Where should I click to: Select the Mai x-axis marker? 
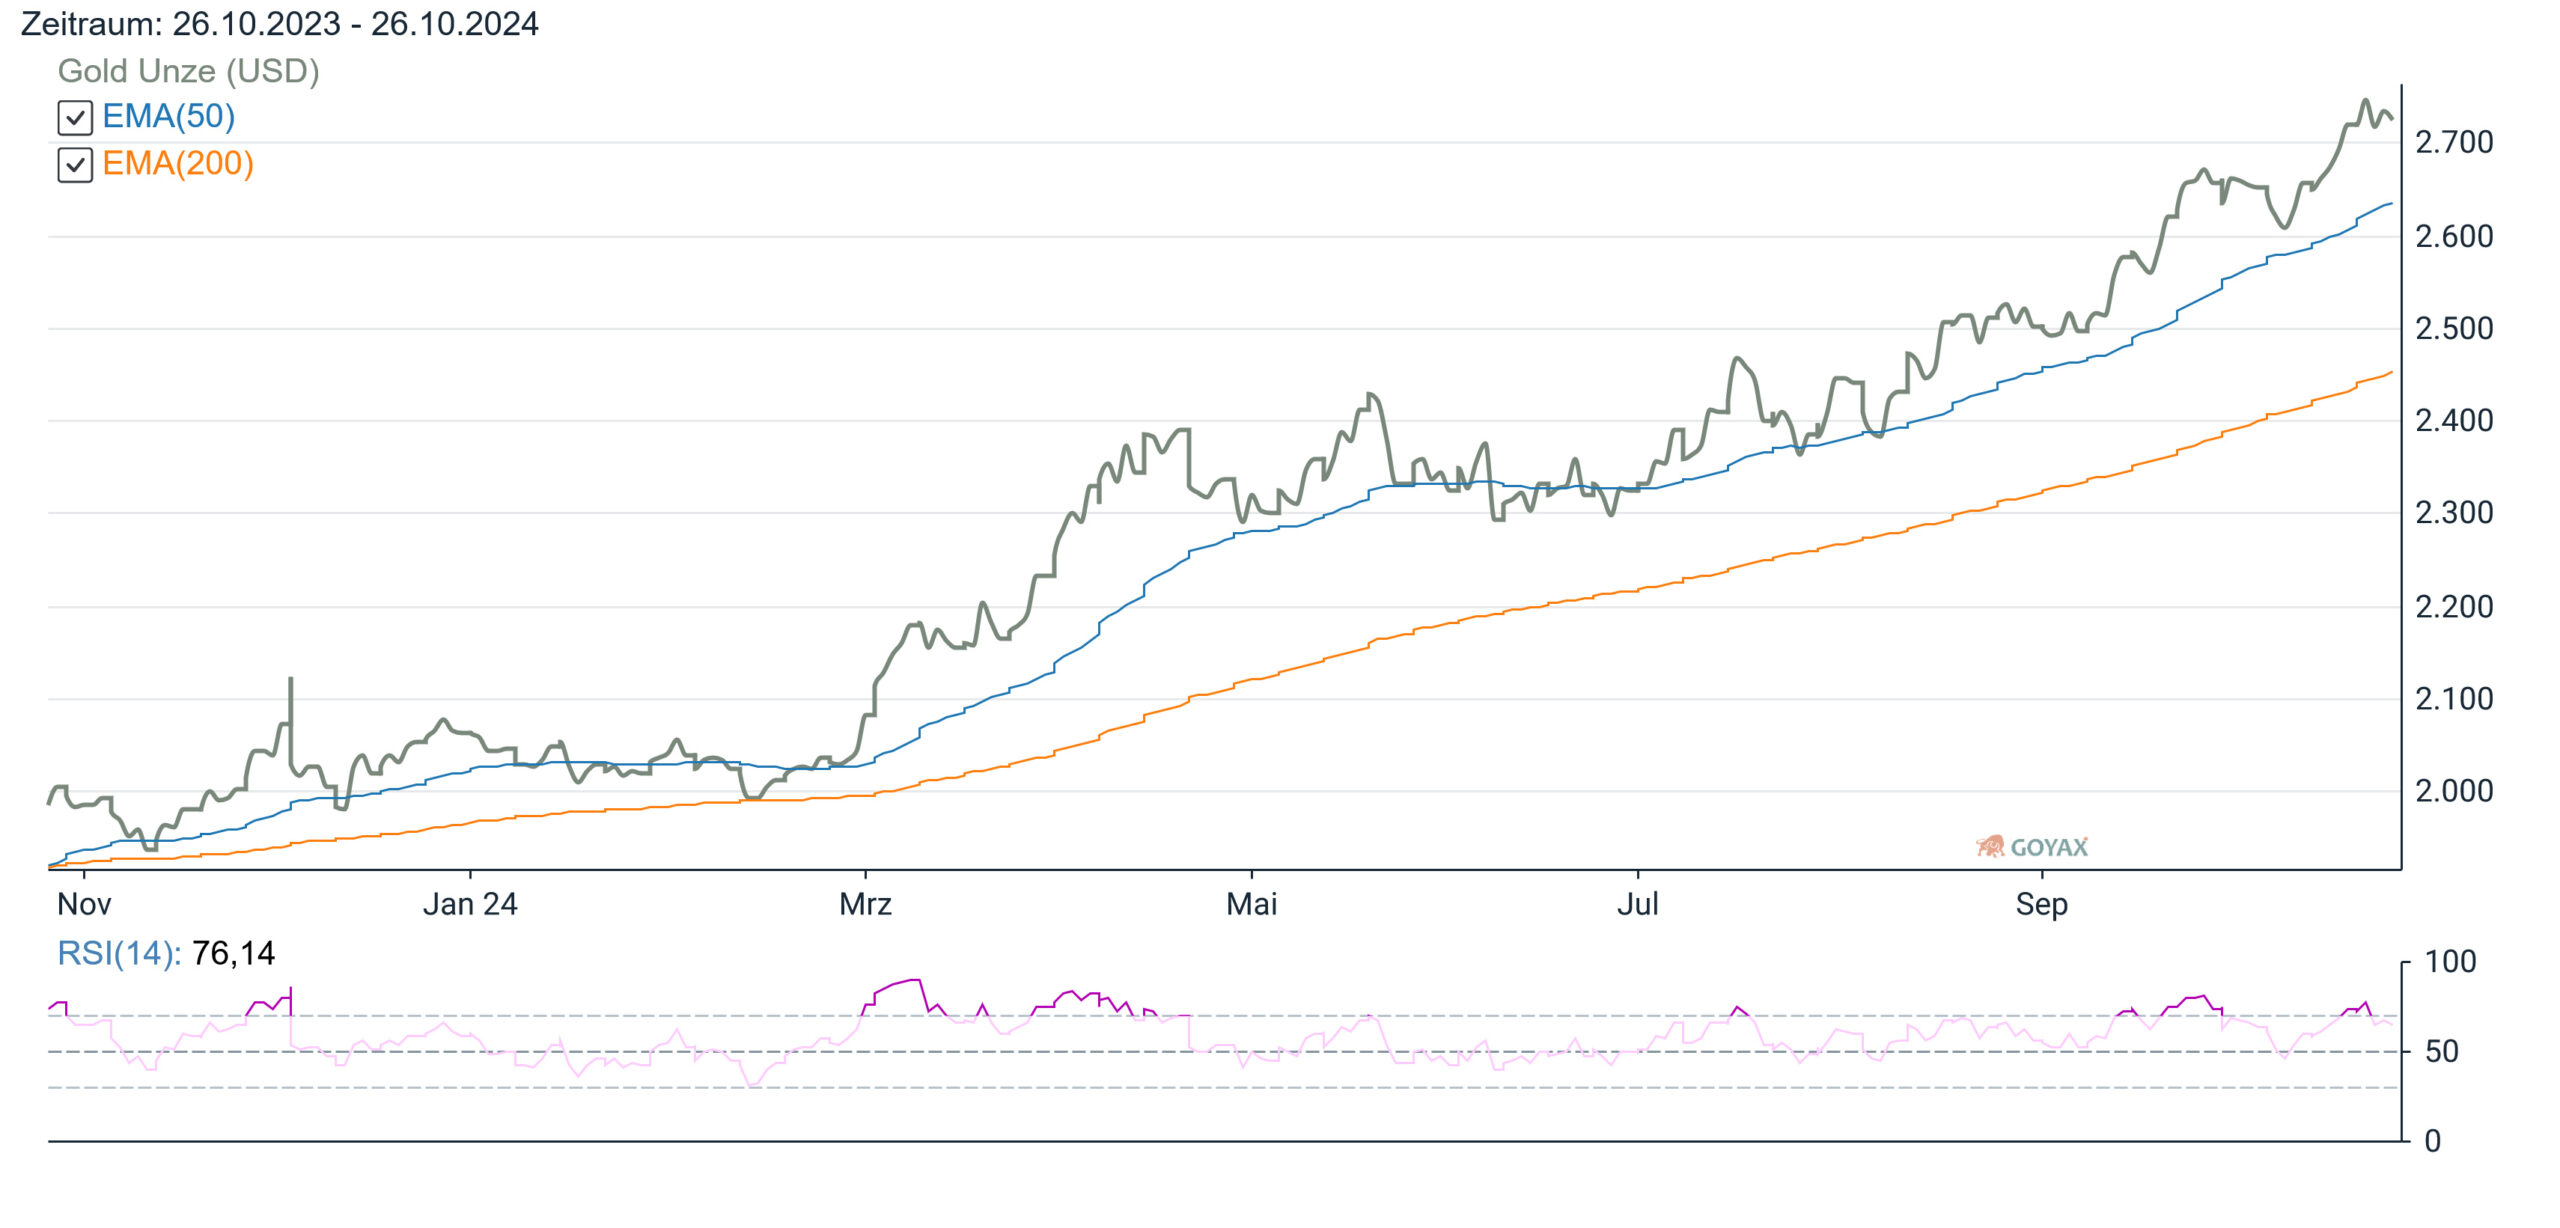point(1252,904)
